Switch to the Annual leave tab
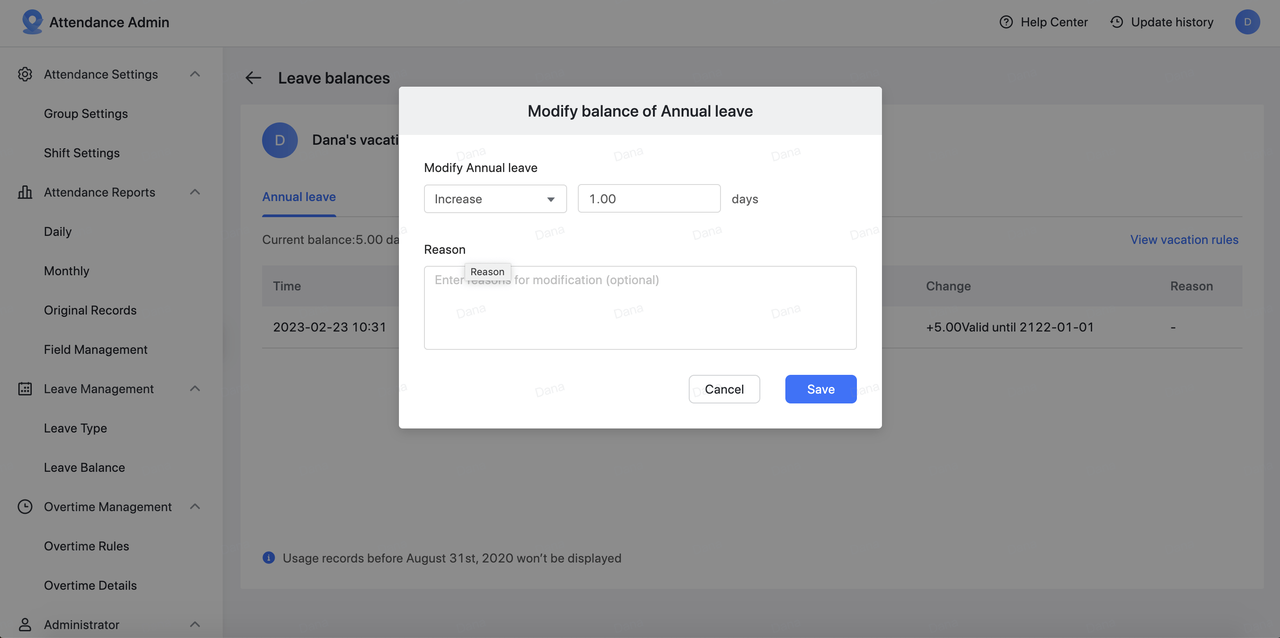This screenshot has width=1280, height=638. tap(299, 197)
